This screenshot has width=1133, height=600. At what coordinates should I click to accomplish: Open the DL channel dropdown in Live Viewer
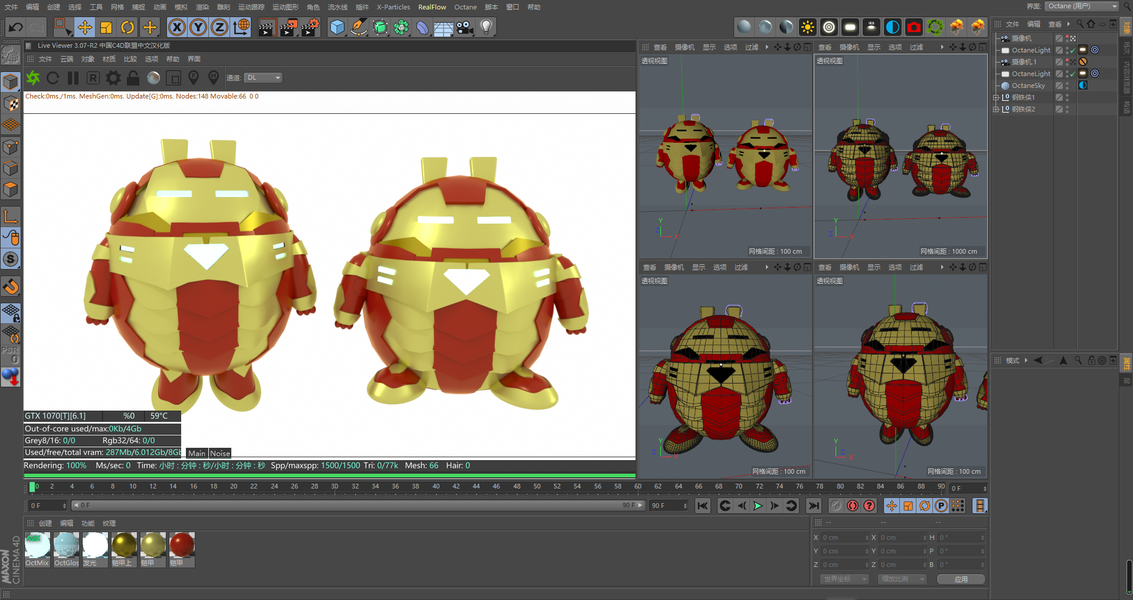click(263, 77)
